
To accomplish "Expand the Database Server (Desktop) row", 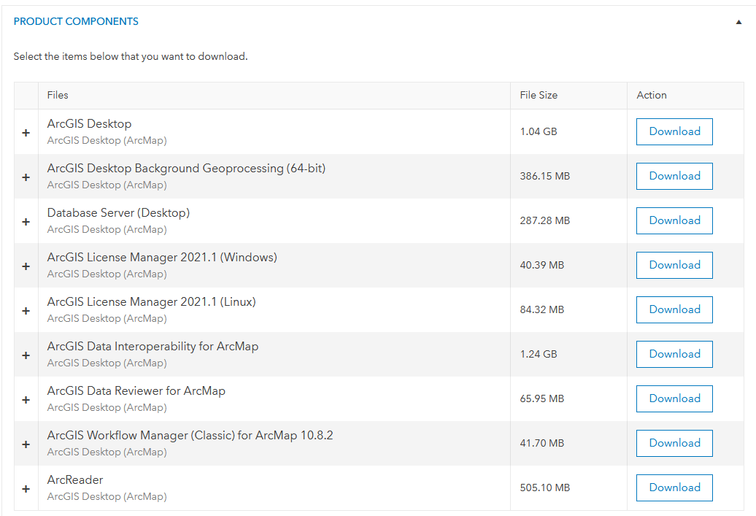I will tap(26, 221).
